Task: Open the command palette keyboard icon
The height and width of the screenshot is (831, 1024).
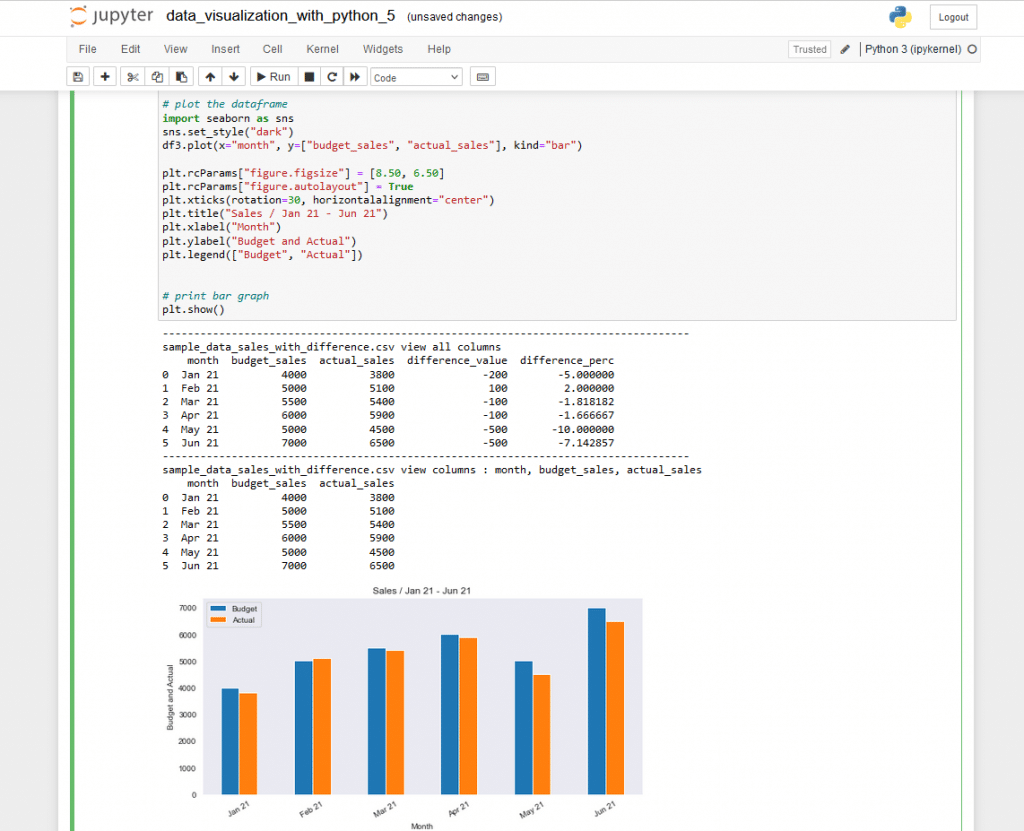Action: [x=483, y=77]
